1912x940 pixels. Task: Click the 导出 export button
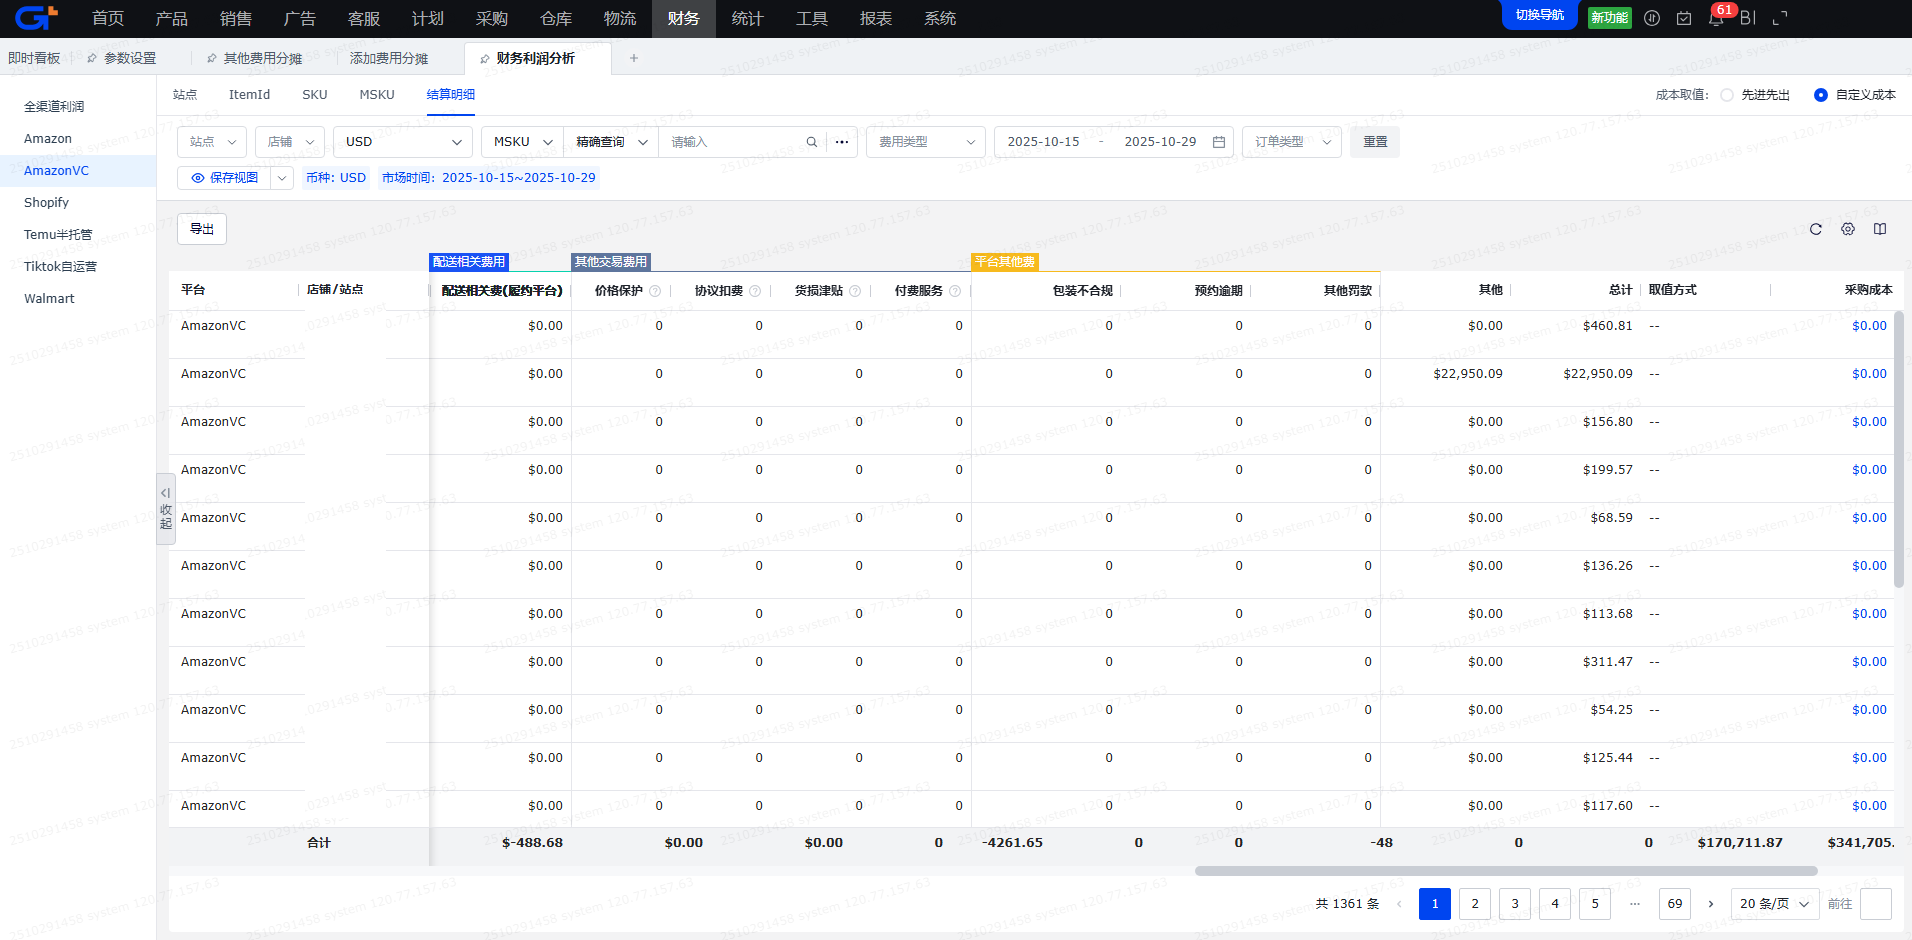point(202,229)
